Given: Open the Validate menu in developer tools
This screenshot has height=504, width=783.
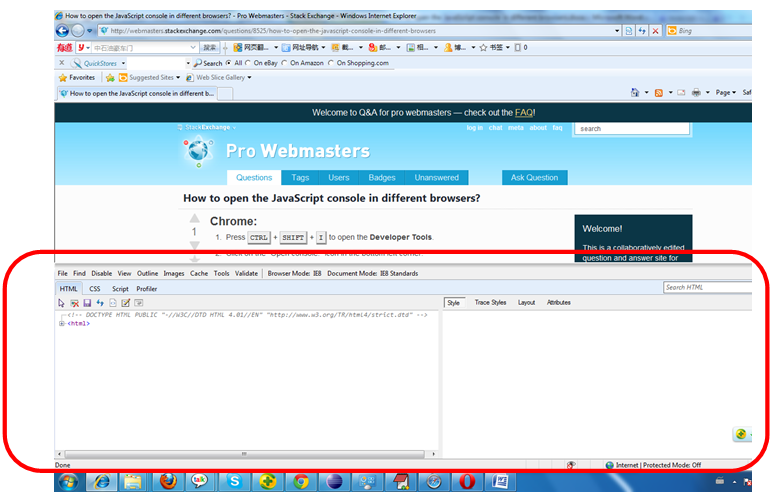Looking at the screenshot, I should (246, 274).
